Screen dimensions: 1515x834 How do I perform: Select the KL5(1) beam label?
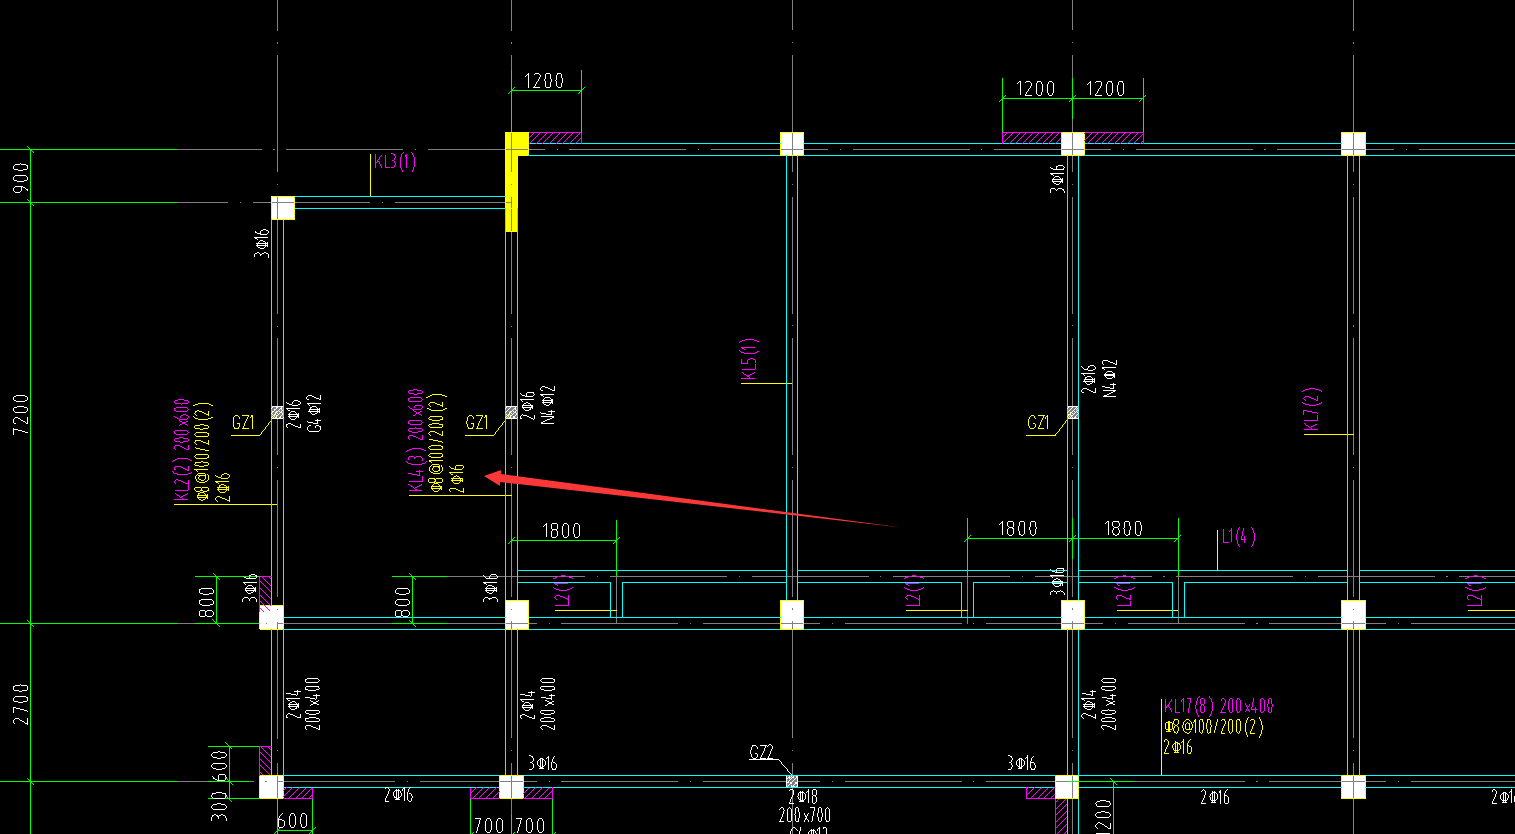750,359
